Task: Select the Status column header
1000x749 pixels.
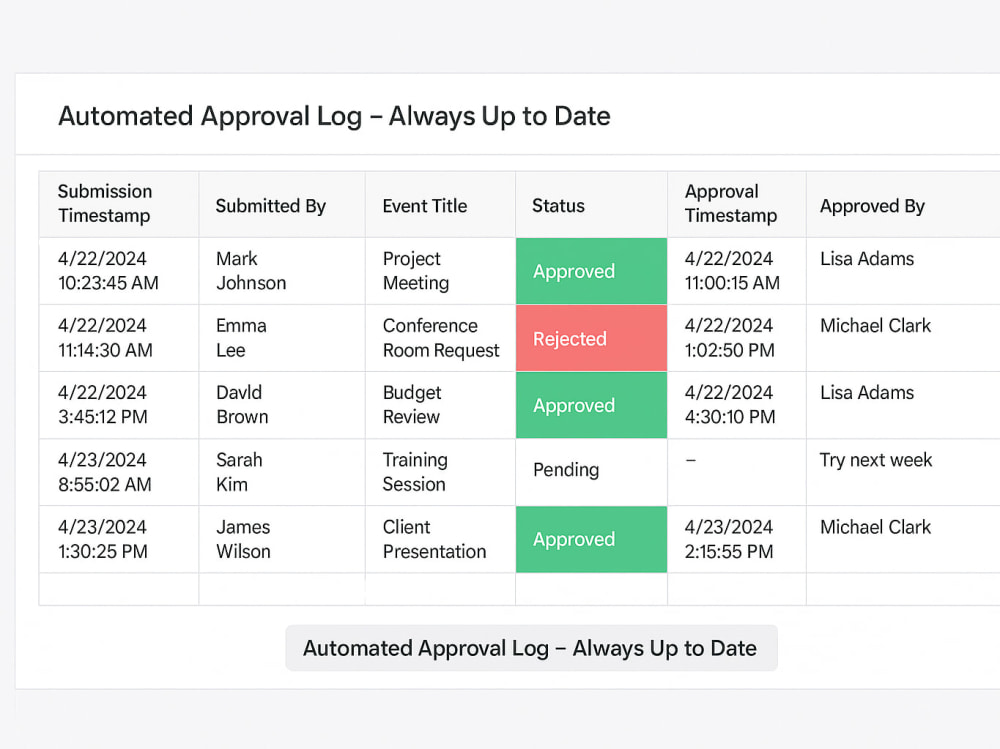Action: click(591, 204)
